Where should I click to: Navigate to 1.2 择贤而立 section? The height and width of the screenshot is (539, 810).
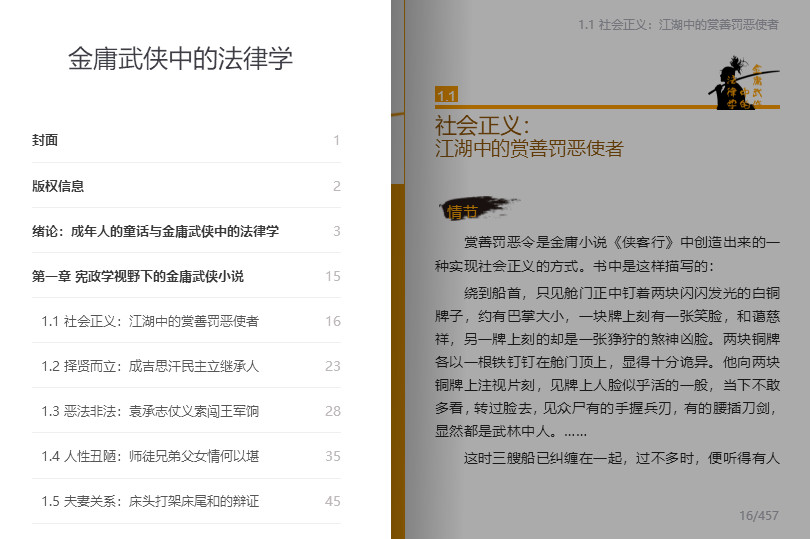(150, 366)
